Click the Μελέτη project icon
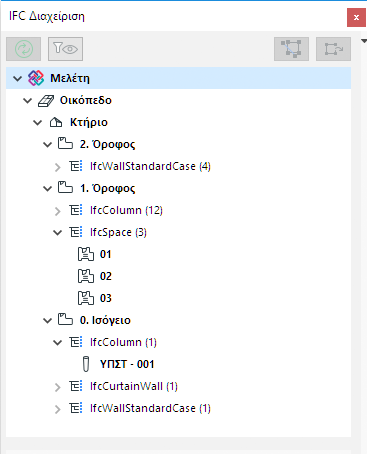 36,78
